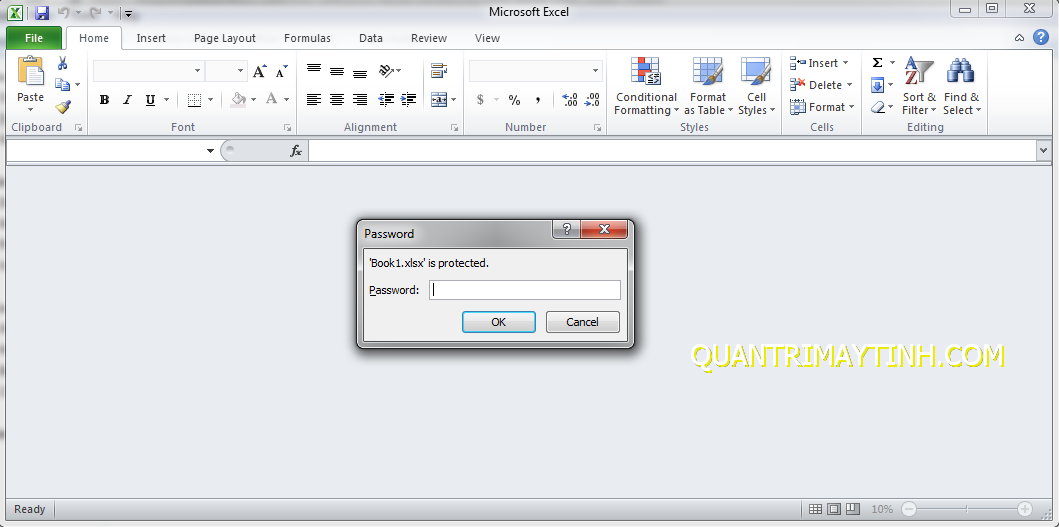Click Delete cells button

coord(821,85)
